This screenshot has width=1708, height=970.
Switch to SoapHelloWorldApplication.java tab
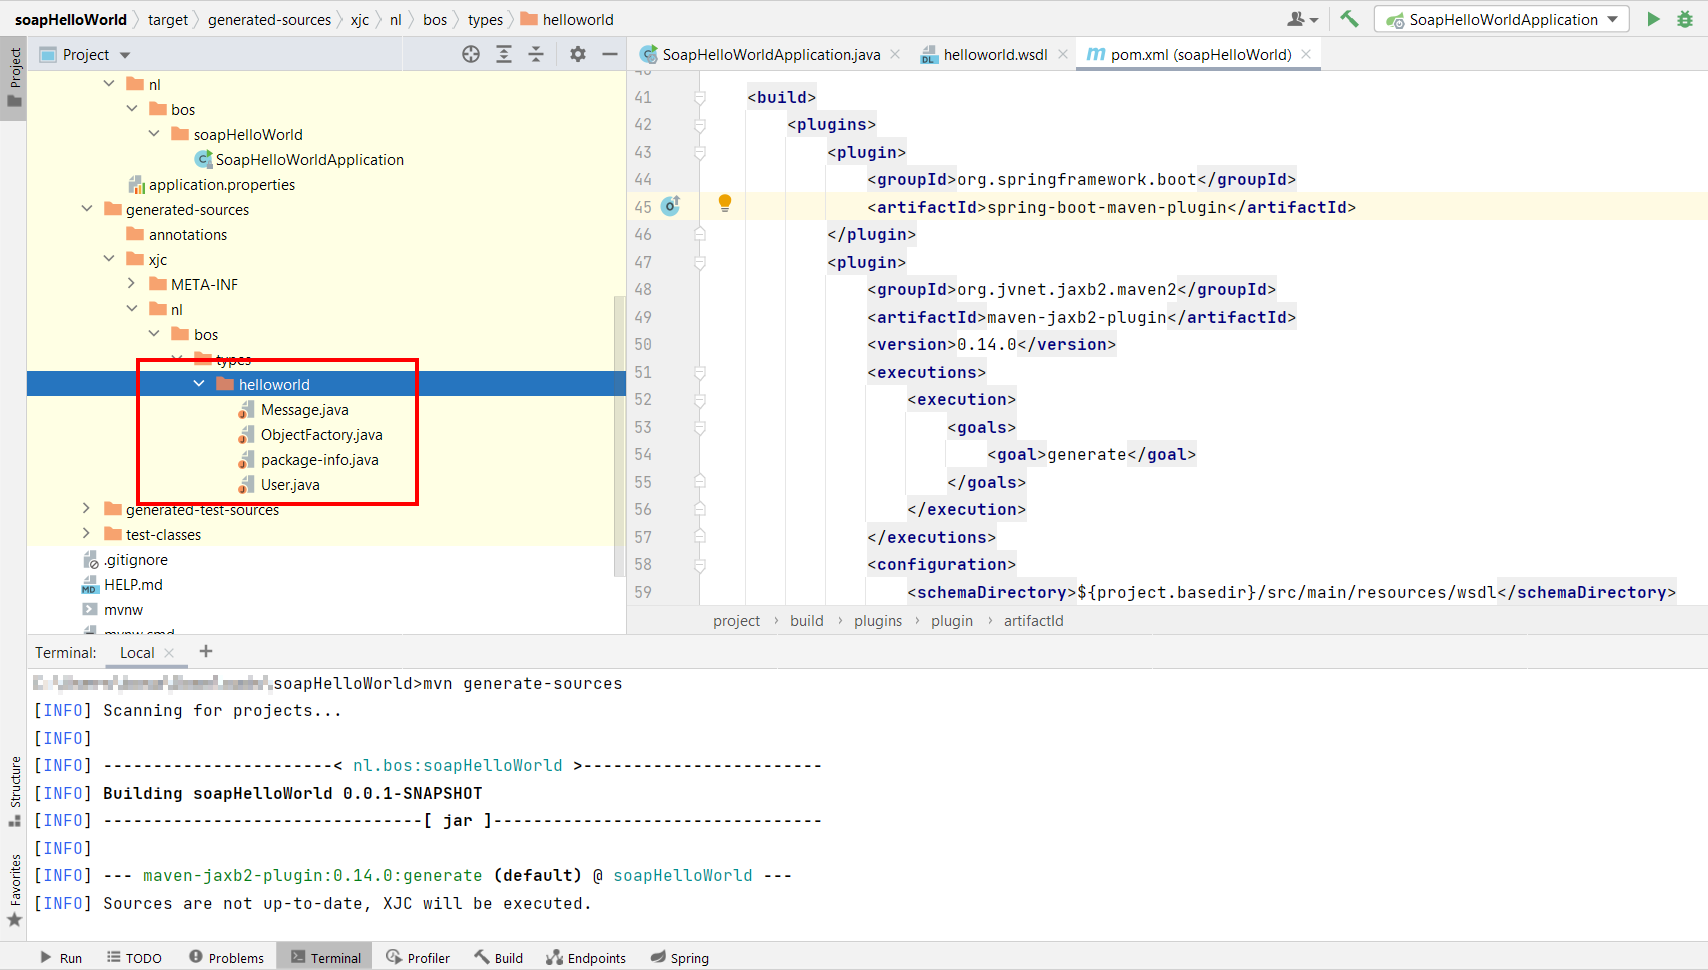tap(770, 55)
